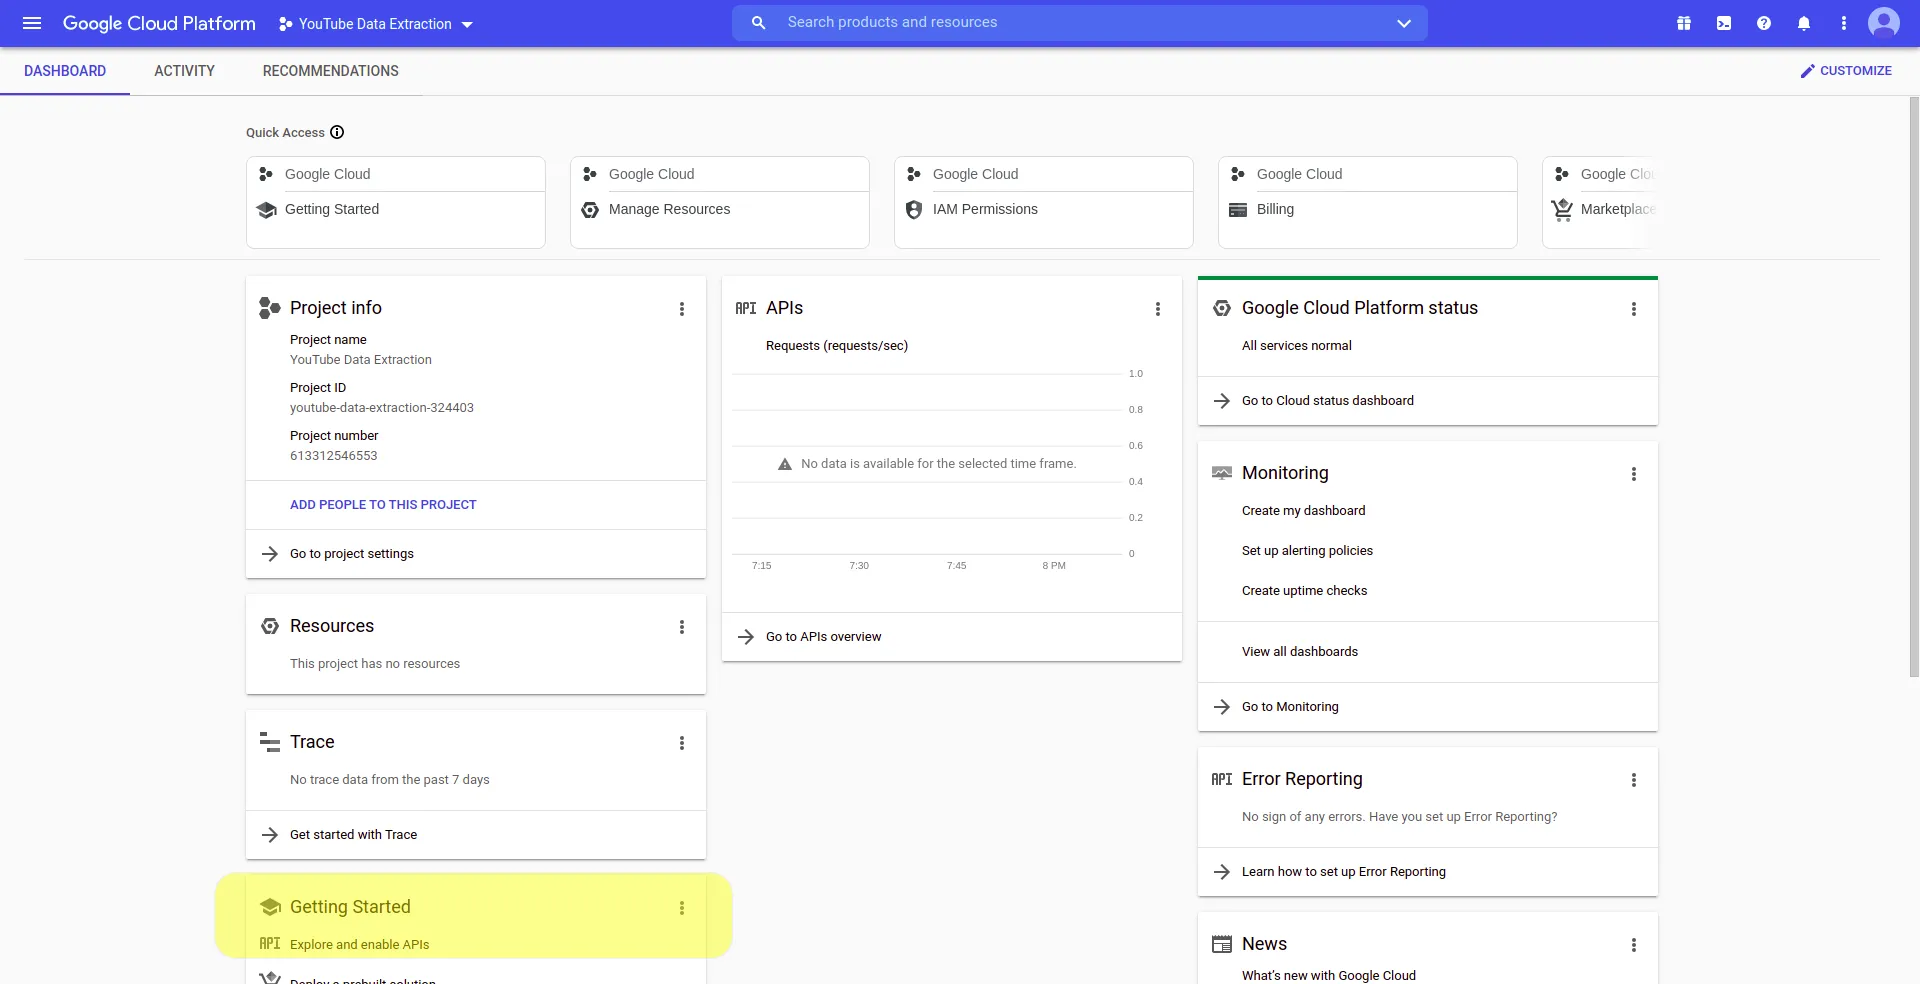Activate Cloud Shell terminal icon
The height and width of the screenshot is (984, 1920).
(1724, 23)
